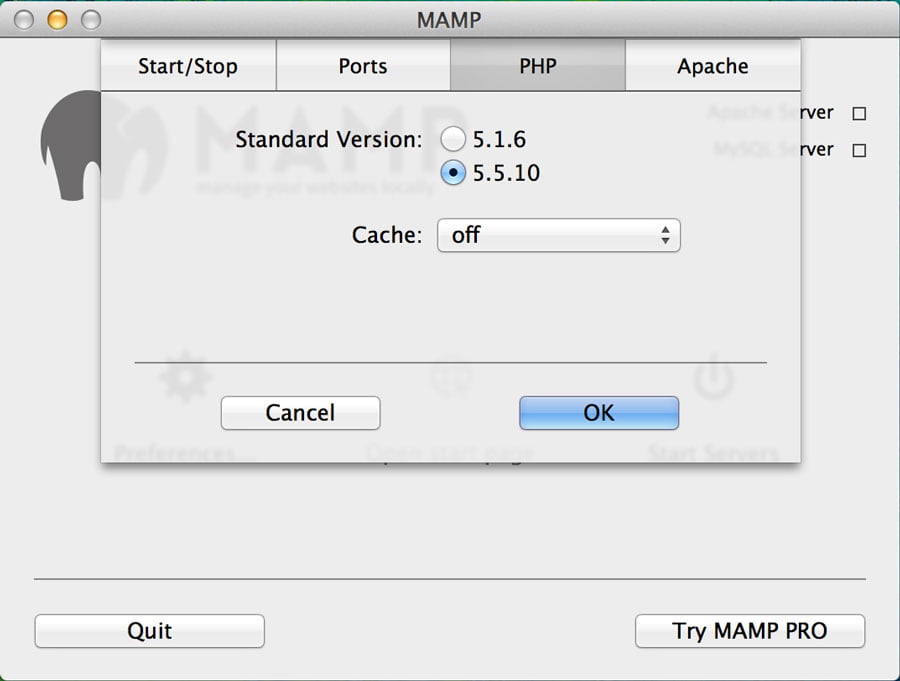Click the dimmed Start Servers power icon
Screen dimensions: 900x681
tap(714, 378)
